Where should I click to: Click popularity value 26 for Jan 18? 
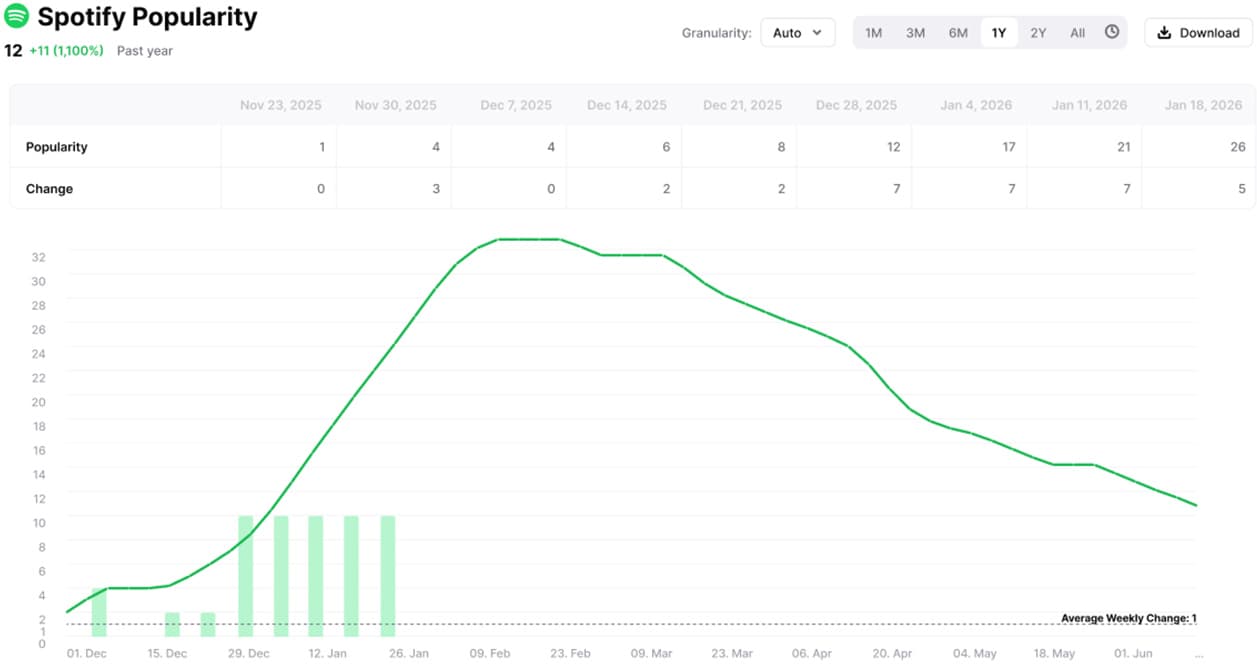click(1238, 147)
